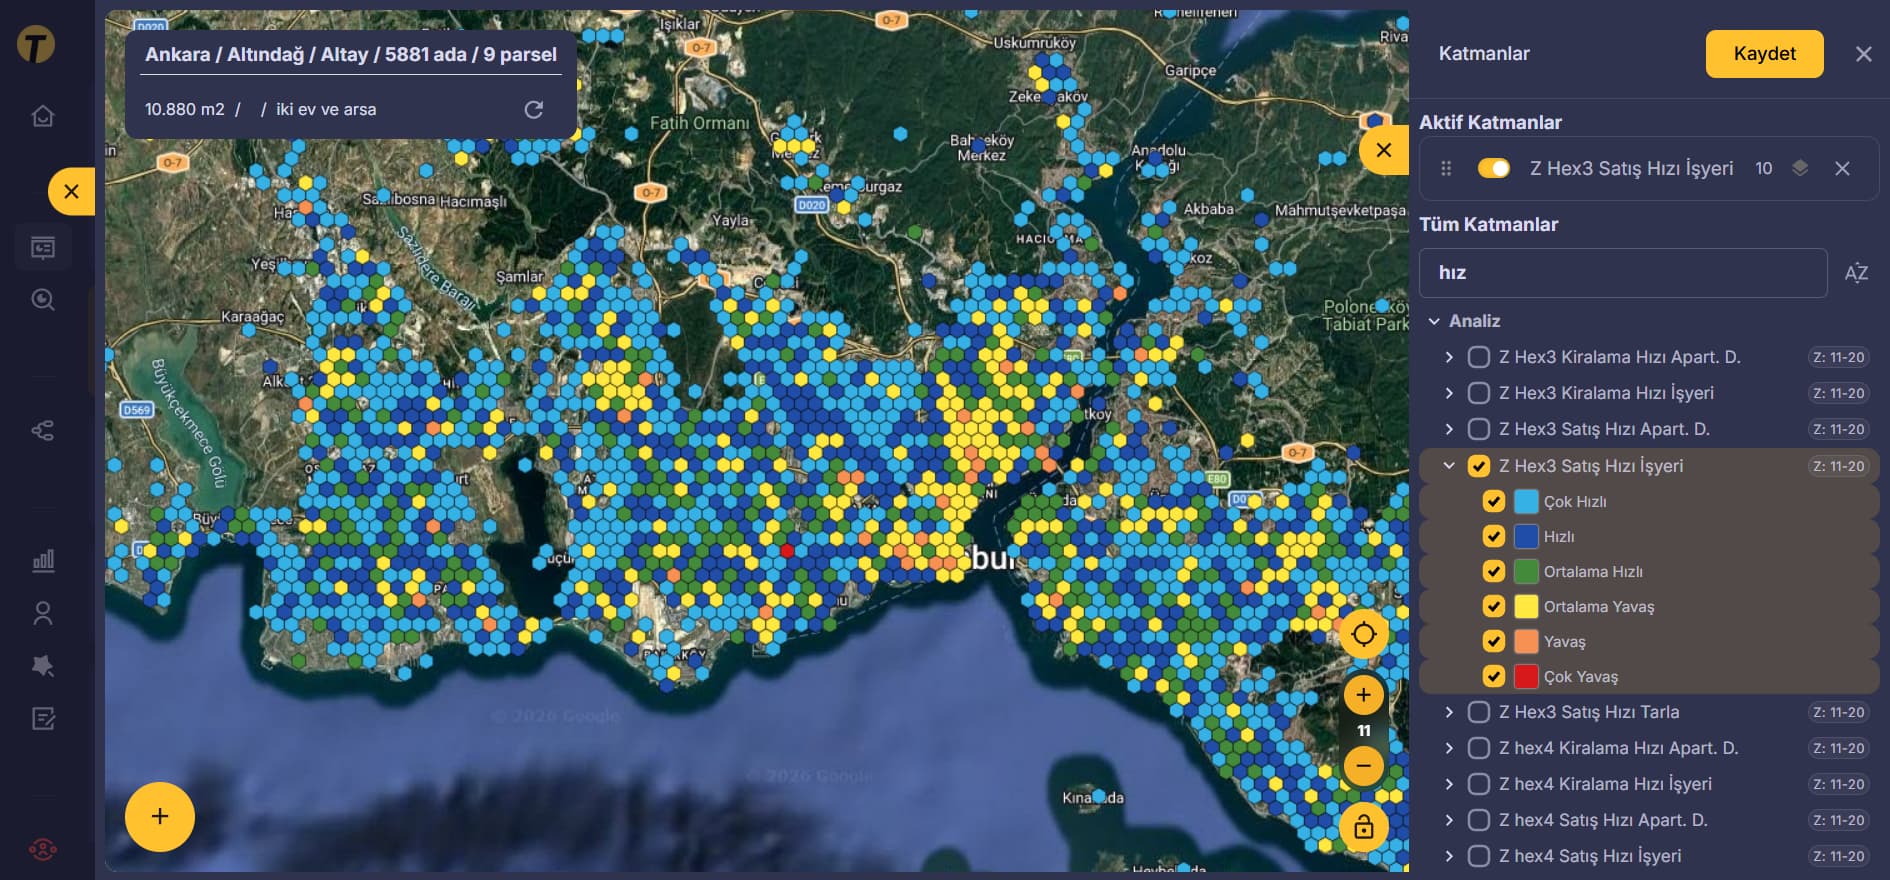Click the red support icon at sidebar bottom
1890x880 pixels.
tap(43, 850)
